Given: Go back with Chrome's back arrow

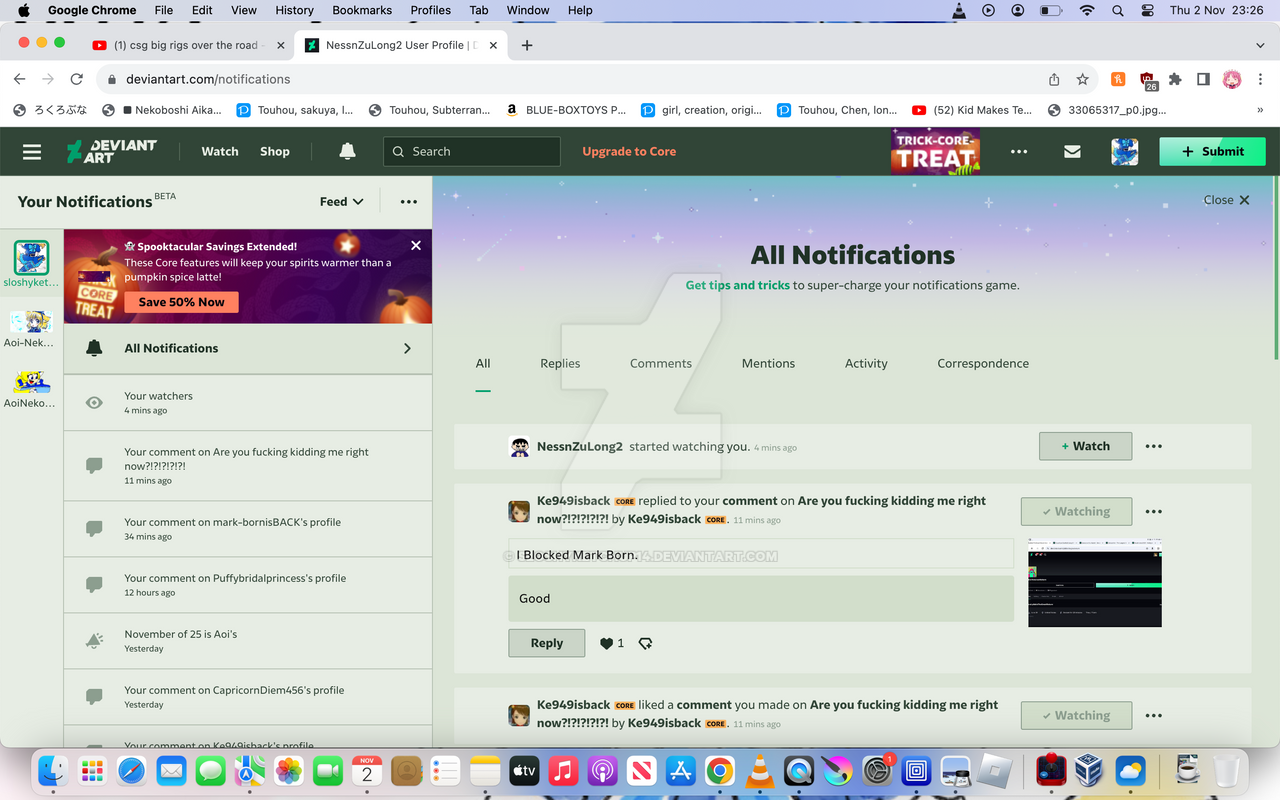Looking at the screenshot, I should (19, 79).
